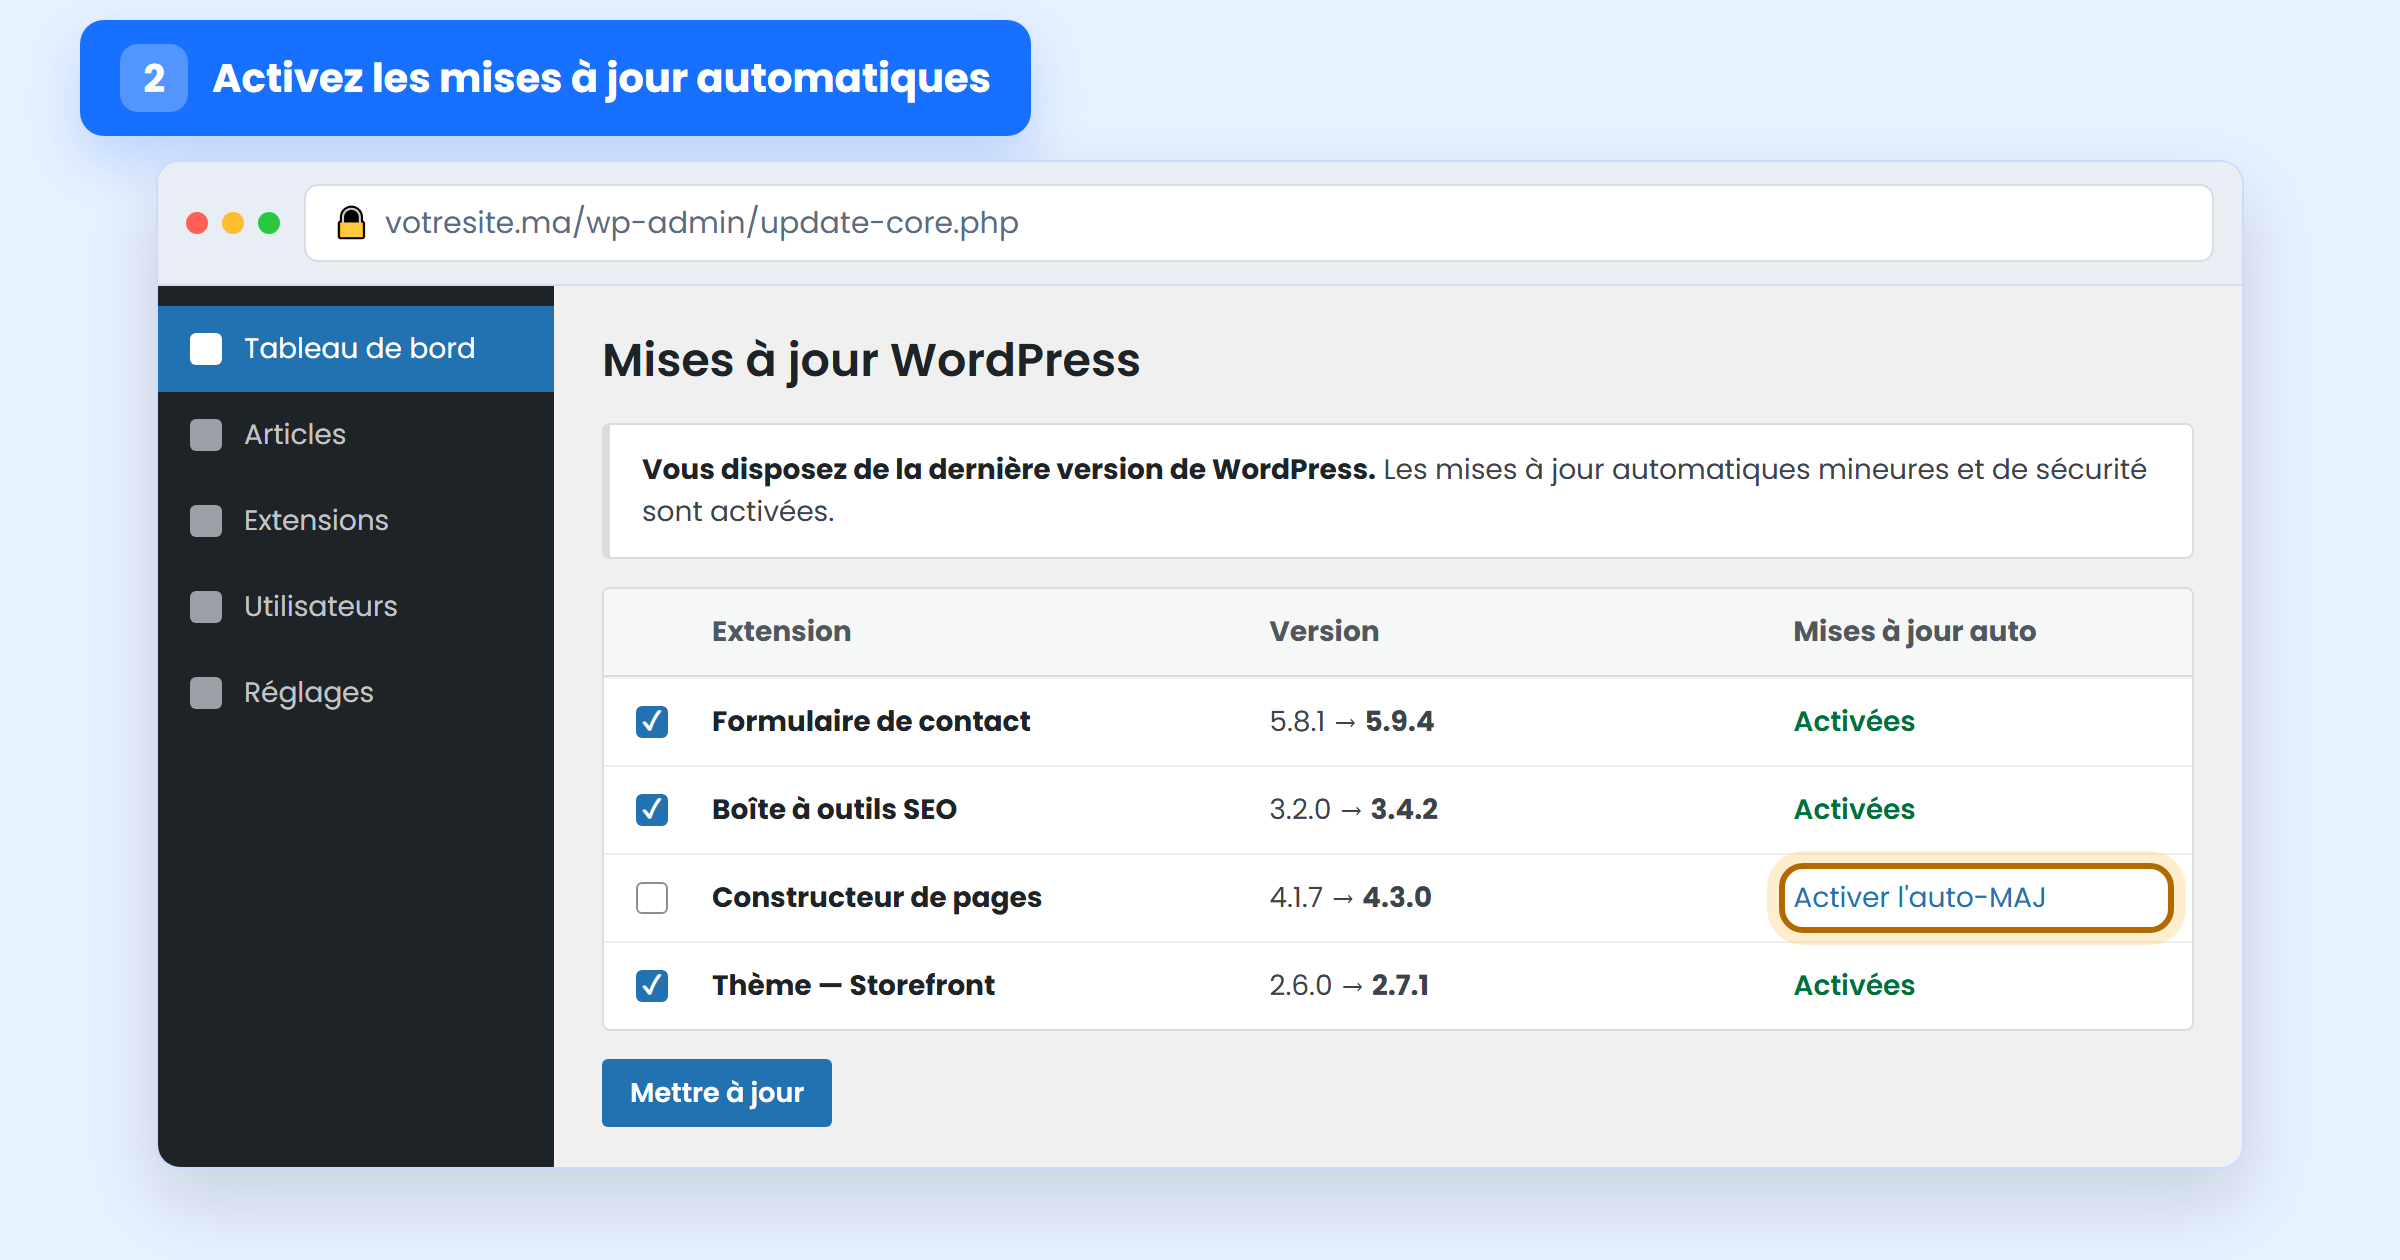The image size is (2400, 1260).
Task: Click Activées for Thème — Storefront
Action: (1854, 986)
